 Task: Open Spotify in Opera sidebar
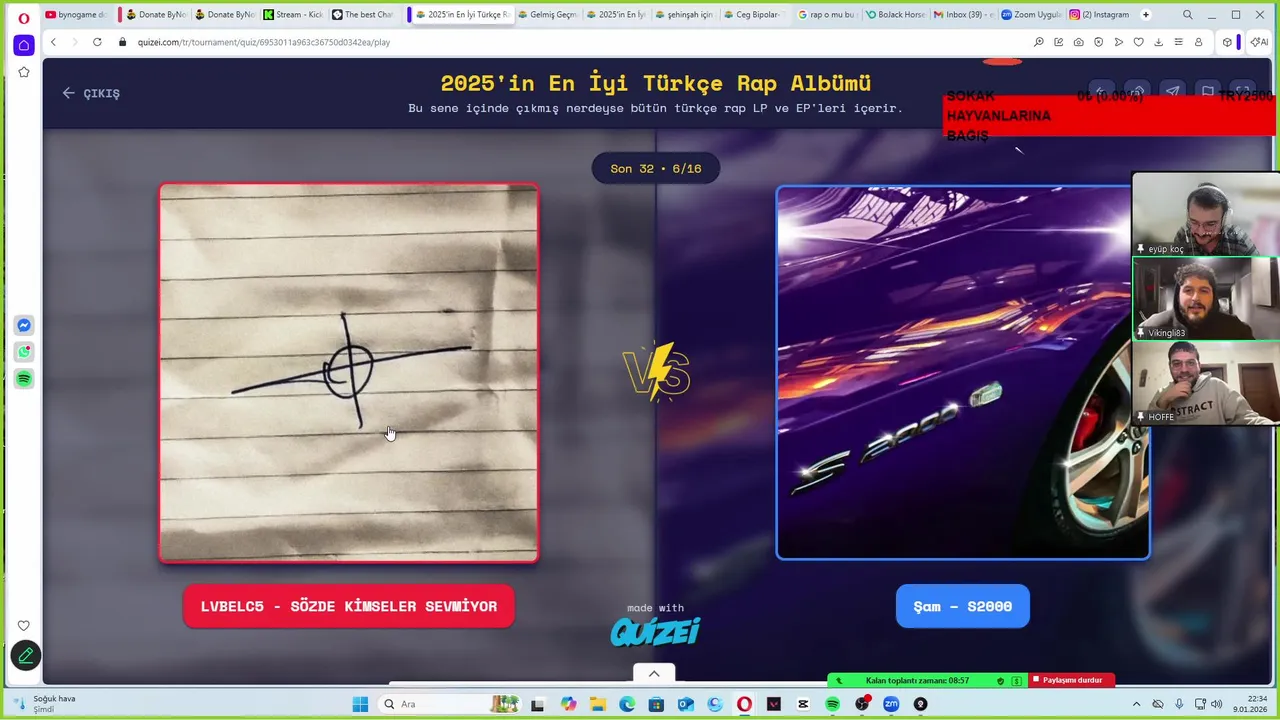pyautogui.click(x=24, y=379)
